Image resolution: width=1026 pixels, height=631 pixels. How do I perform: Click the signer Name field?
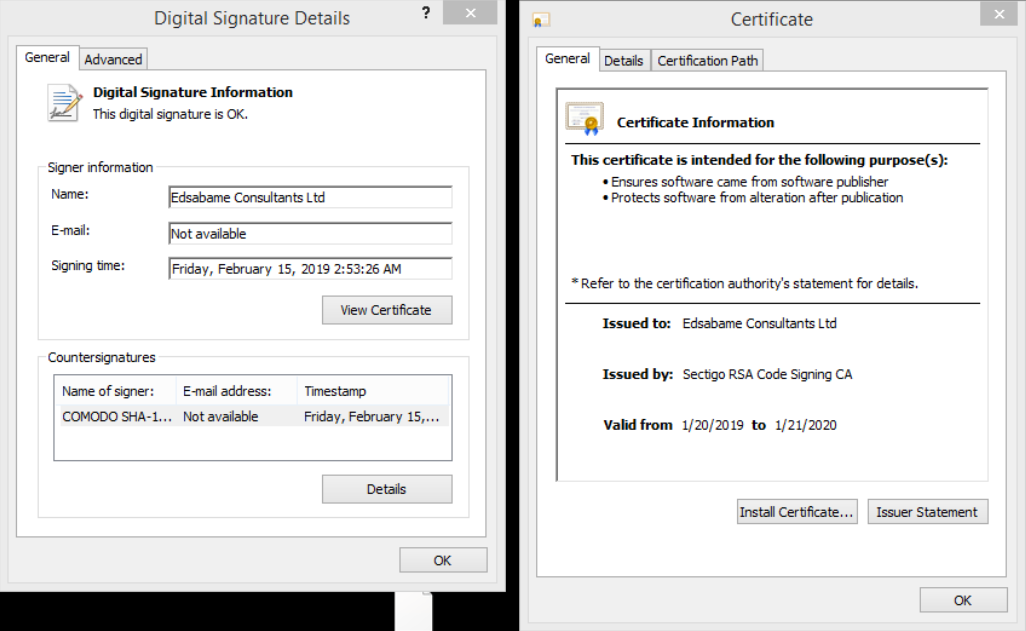tap(310, 198)
